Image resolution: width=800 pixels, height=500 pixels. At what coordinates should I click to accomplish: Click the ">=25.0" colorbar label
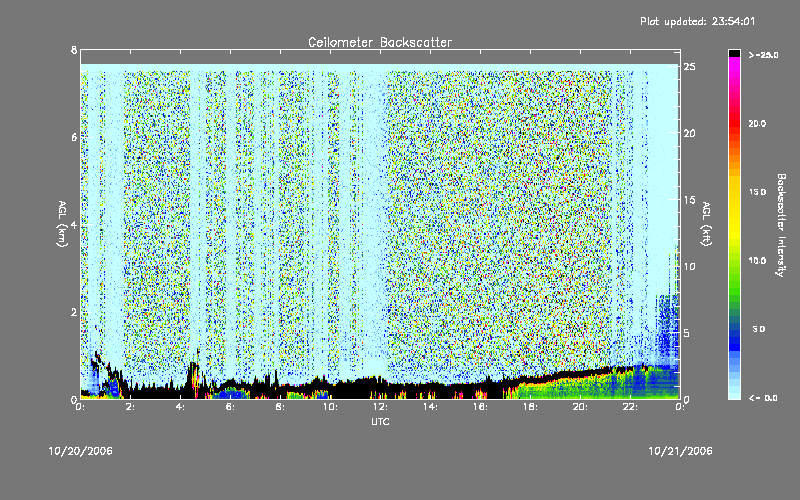(x=763, y=55)
